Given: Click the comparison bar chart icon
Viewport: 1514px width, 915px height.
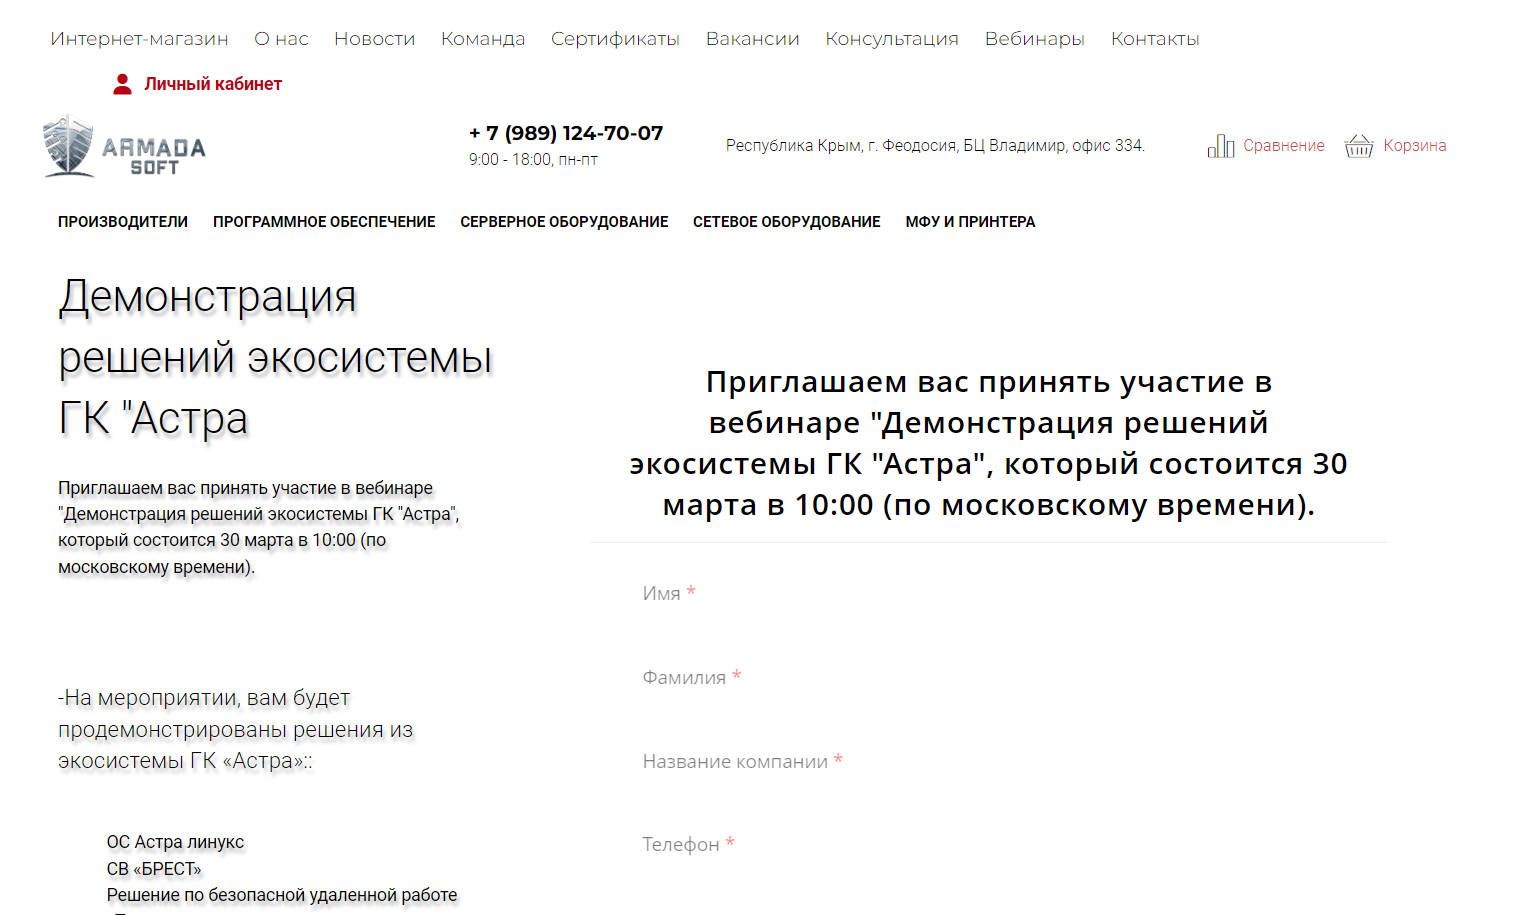Looking at the screenshot, I should 1220,146.
